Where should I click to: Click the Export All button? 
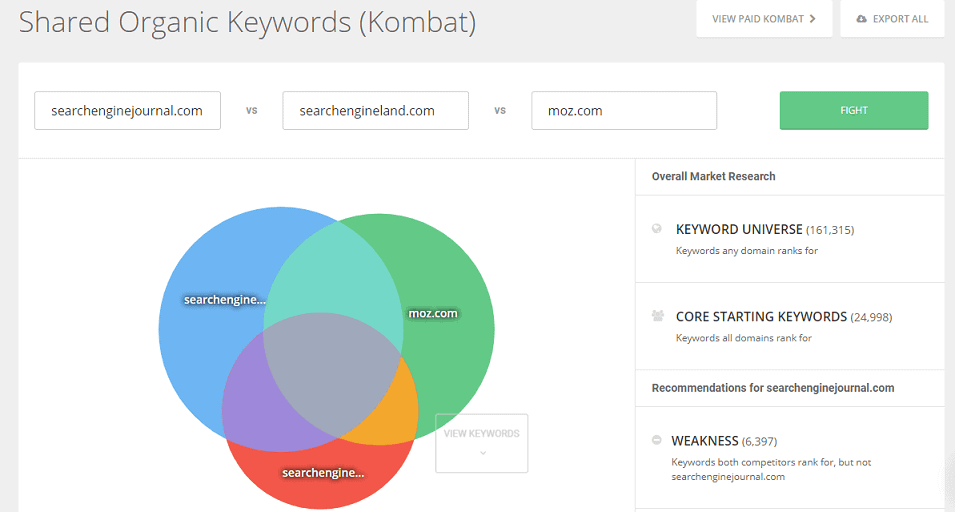point(892,19)
